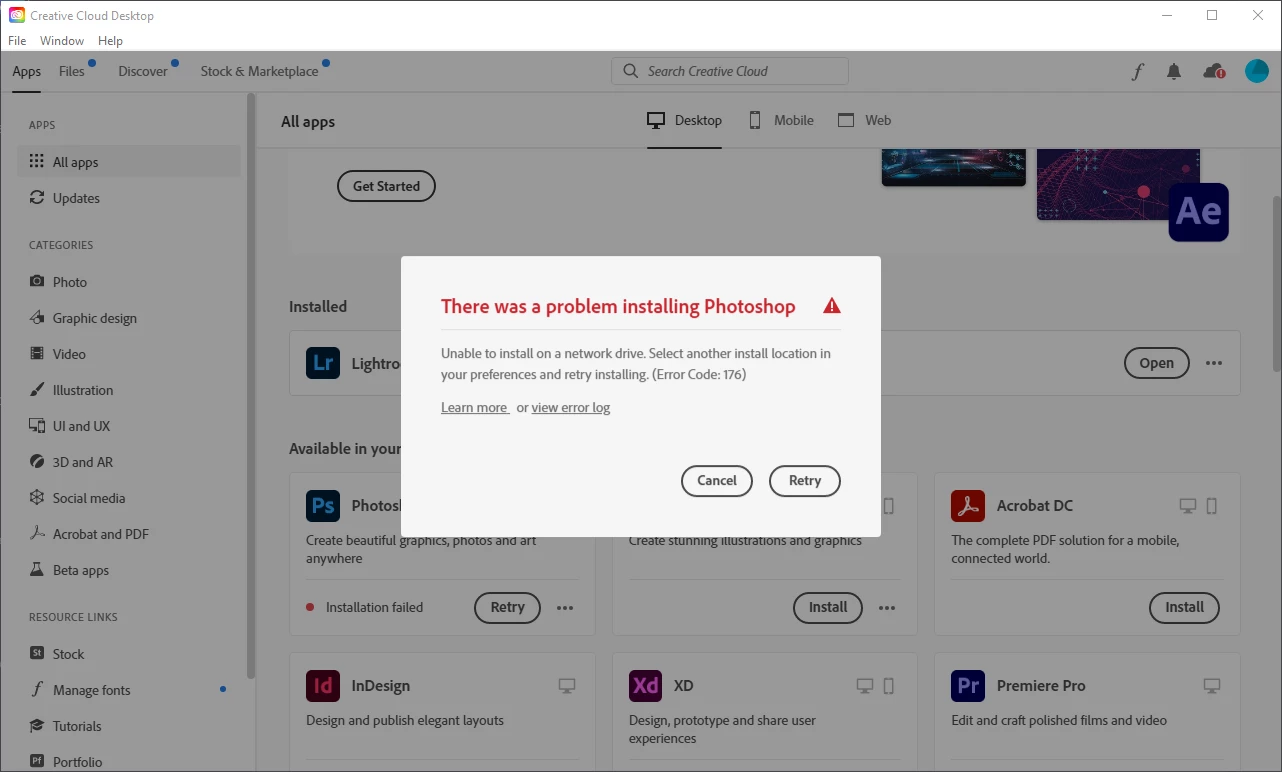Click the Get Started button
Viewport: 1282px width, 772px height.
pos(386,186)
